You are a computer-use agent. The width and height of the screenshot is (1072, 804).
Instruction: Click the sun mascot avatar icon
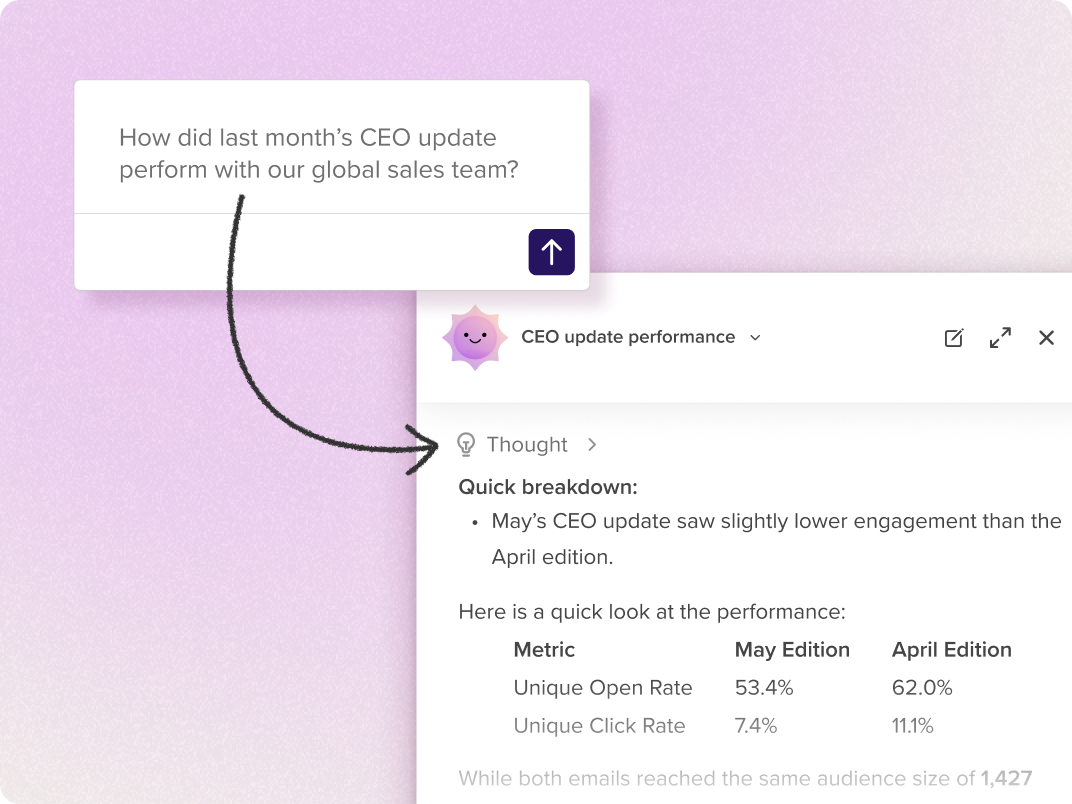tap(475, 337)
